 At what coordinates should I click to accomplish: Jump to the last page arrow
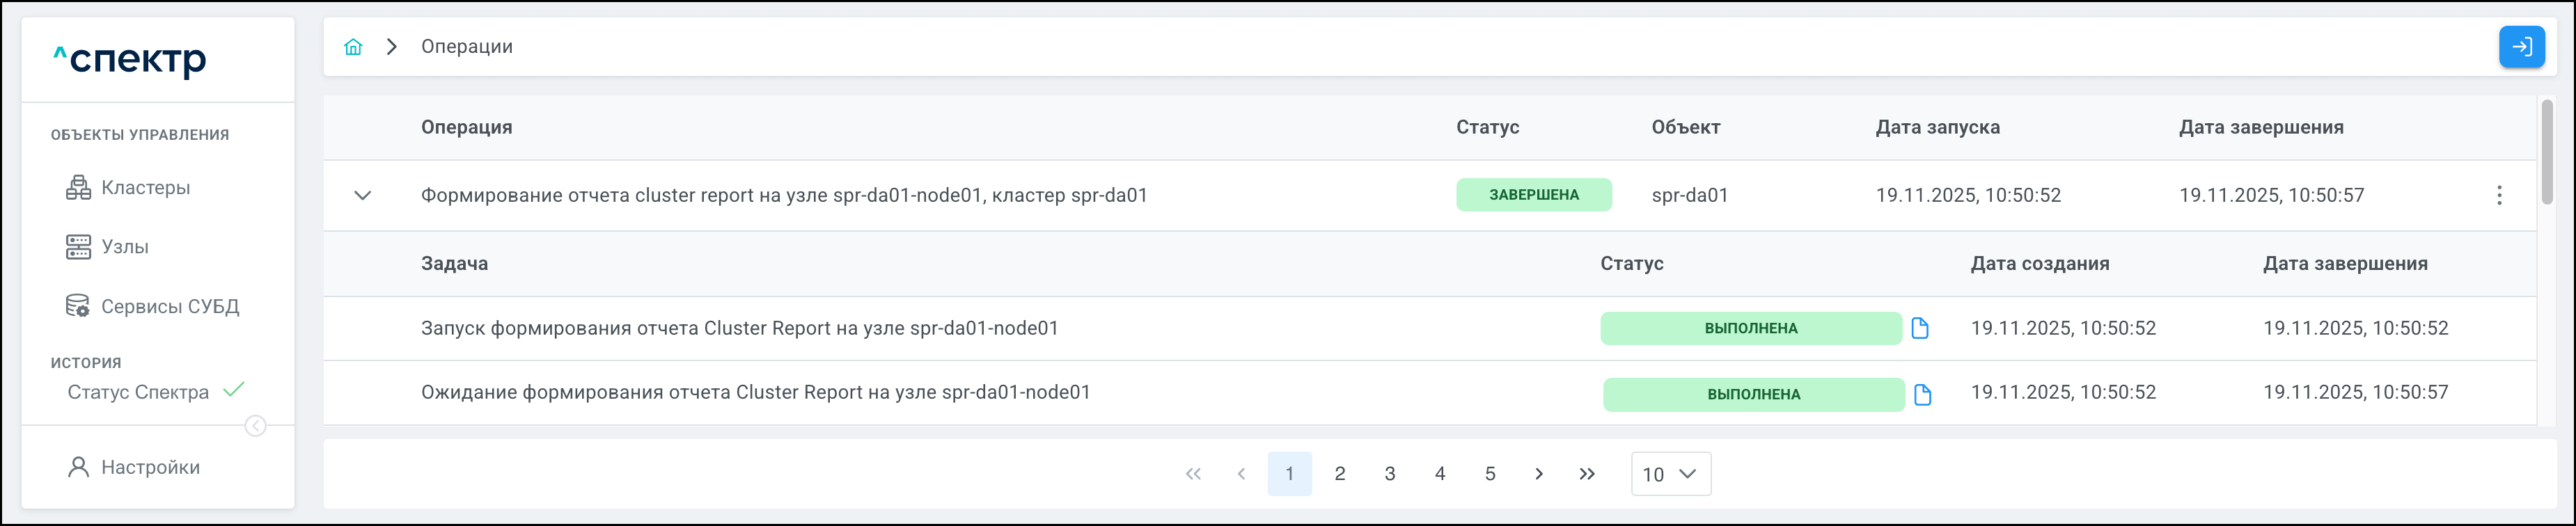pyautogui.click(x=1587, y=474)
